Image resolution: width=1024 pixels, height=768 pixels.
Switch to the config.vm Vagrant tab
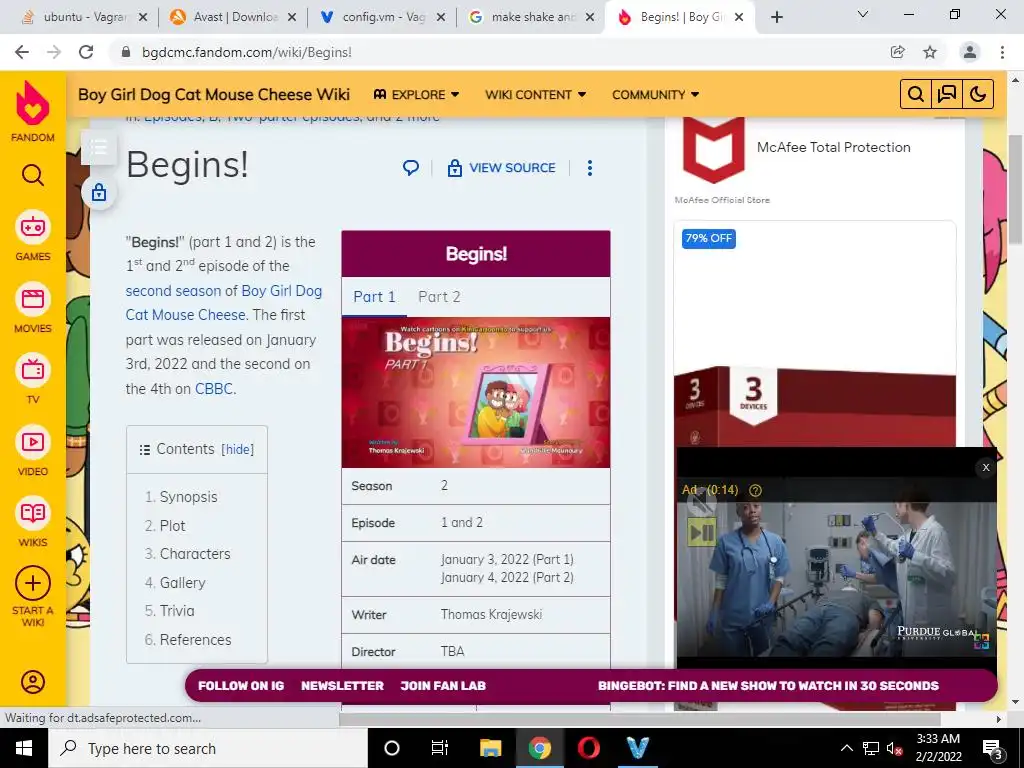383,17
